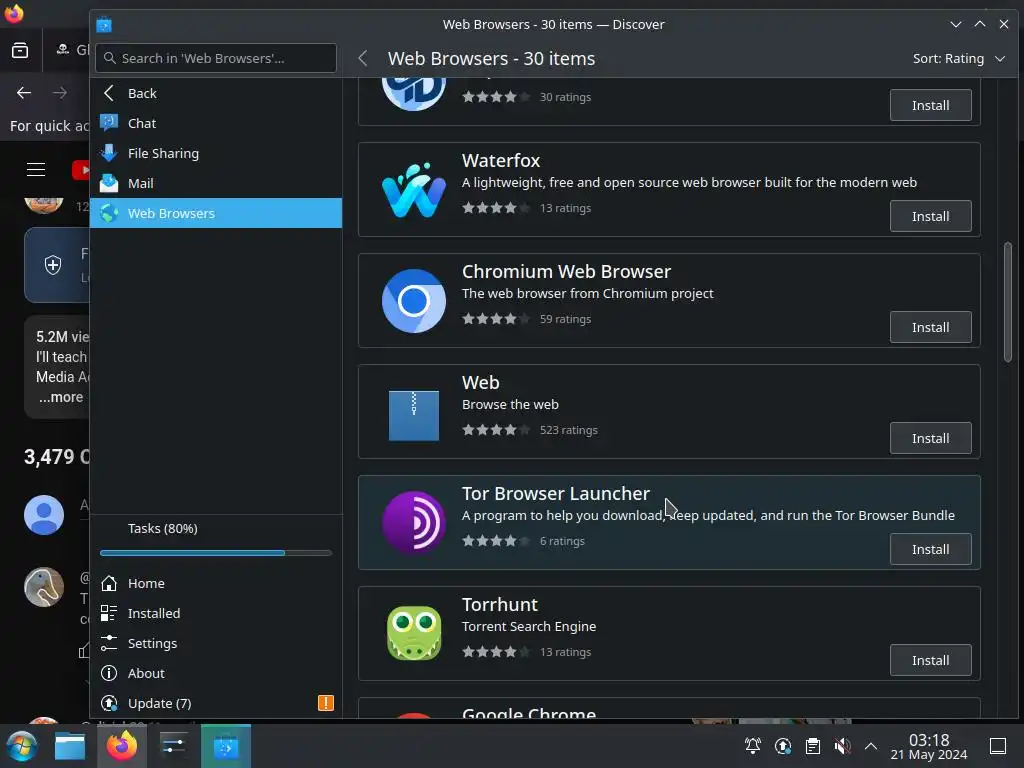Click the Web app archive icon

(x=414, y=415)
